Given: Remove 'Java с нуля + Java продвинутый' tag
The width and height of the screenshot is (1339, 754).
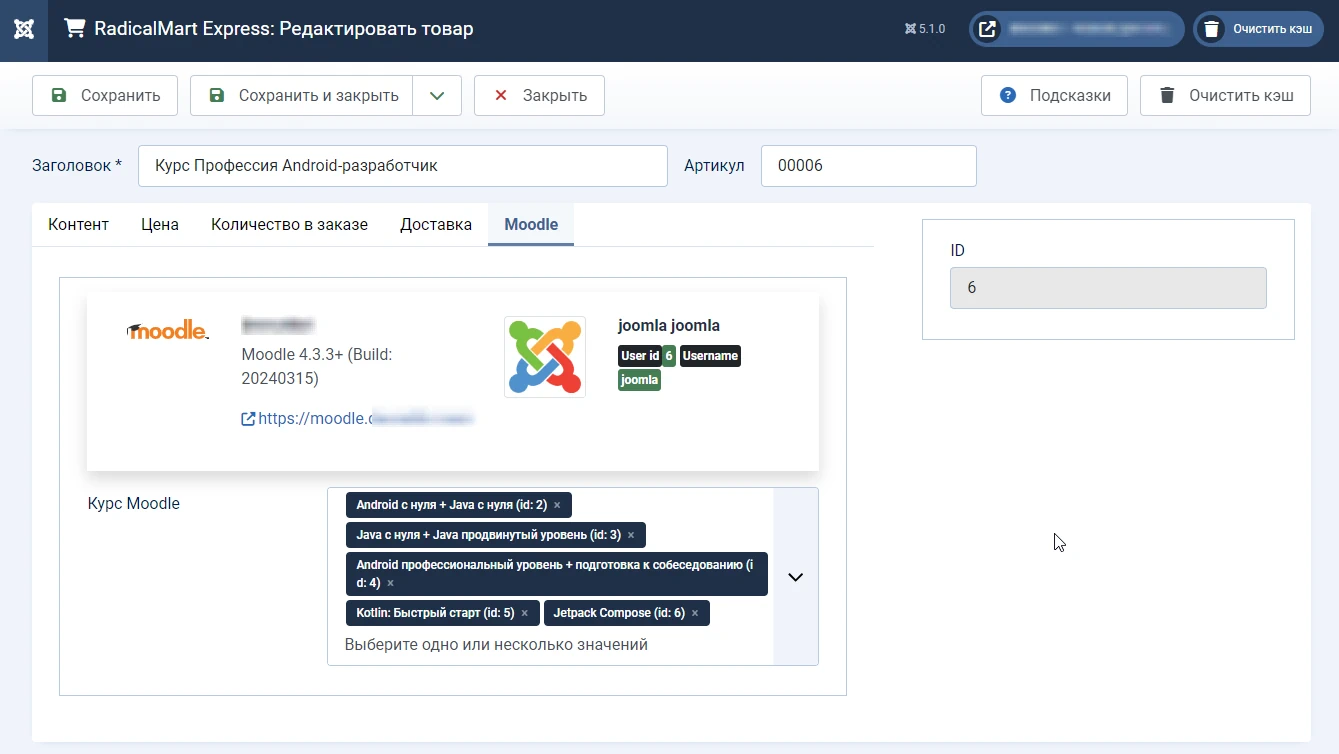Looking at the screenshot, I should 631,535.
